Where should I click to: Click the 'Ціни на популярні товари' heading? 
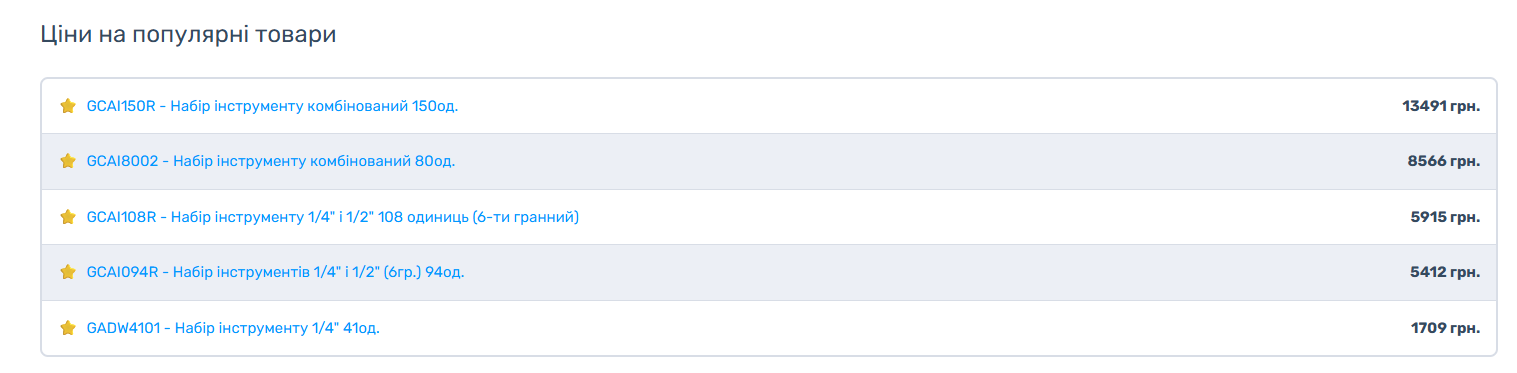click(x=188, y=35)
